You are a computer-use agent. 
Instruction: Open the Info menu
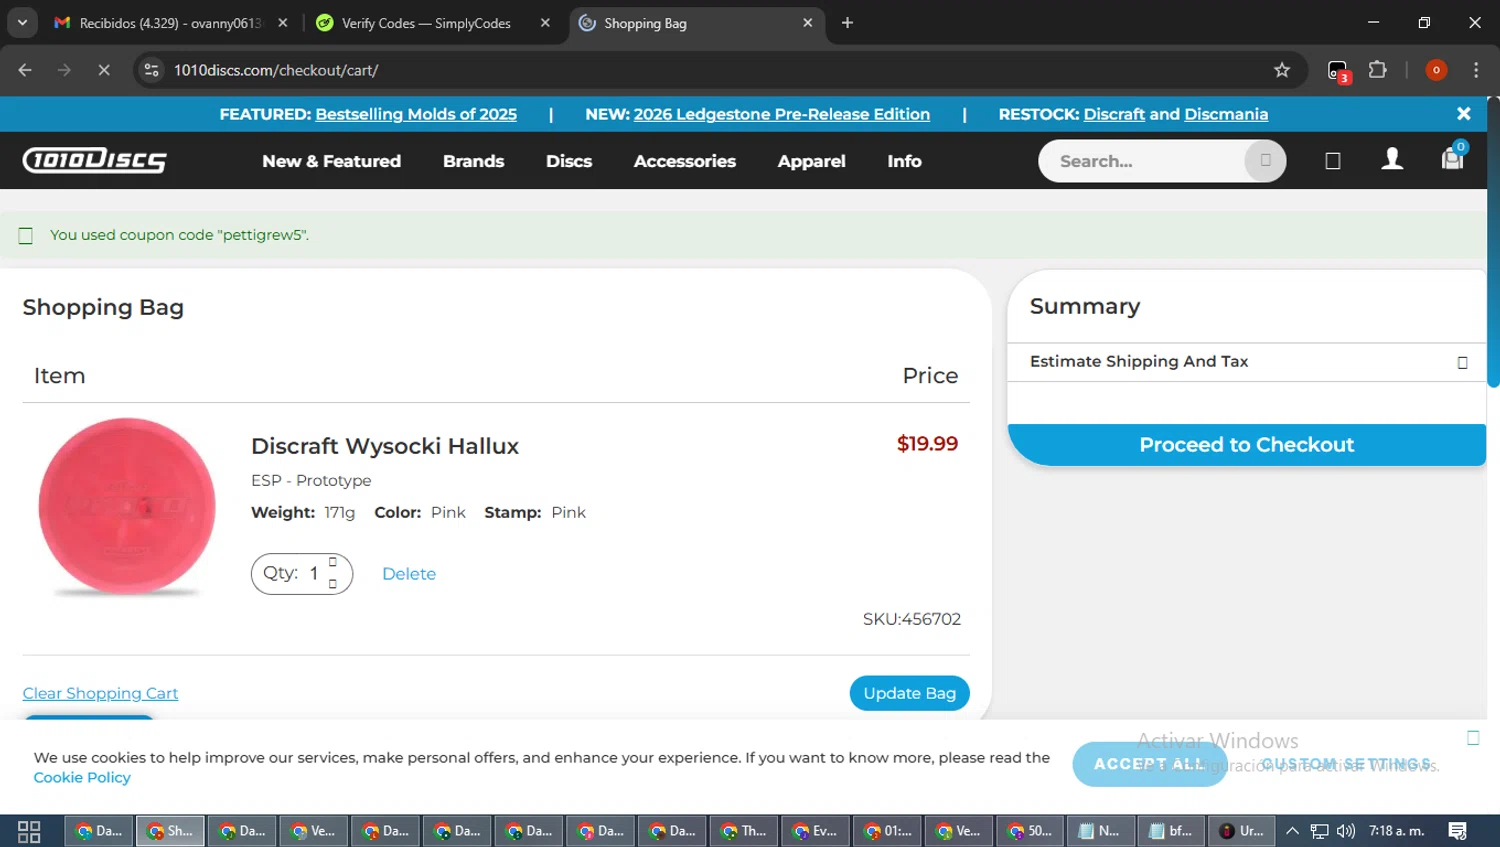click(x=904, y=161)
